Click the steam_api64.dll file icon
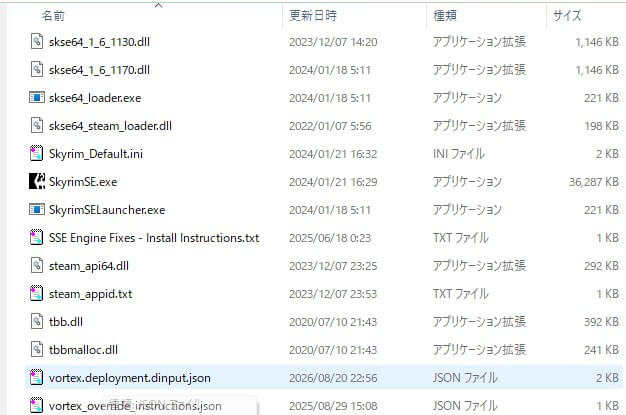Screen dimensions: 626x415 pos(37,265)
